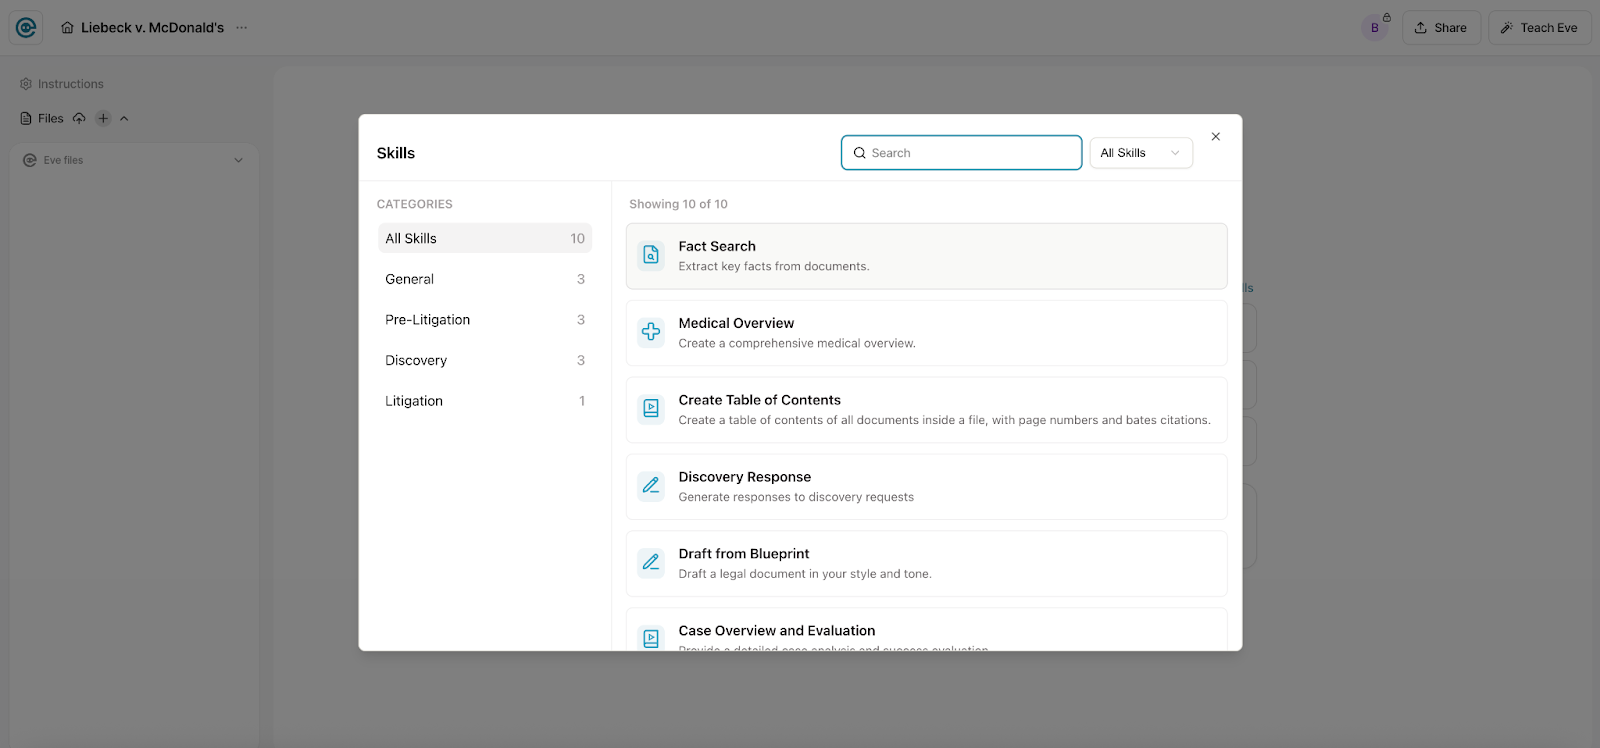
Task: Click the upload cloud icon next to Files
Action: [x=79, y=118]
